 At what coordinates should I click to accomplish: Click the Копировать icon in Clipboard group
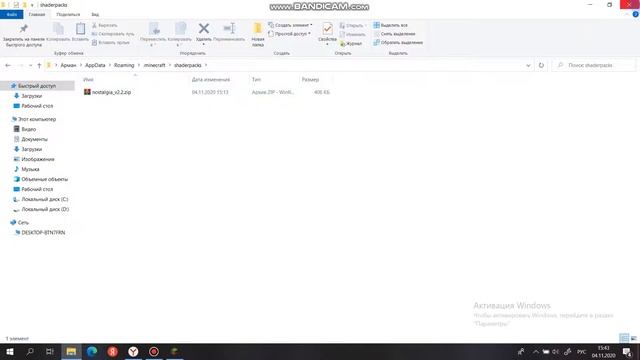click(x=58, y=32)
